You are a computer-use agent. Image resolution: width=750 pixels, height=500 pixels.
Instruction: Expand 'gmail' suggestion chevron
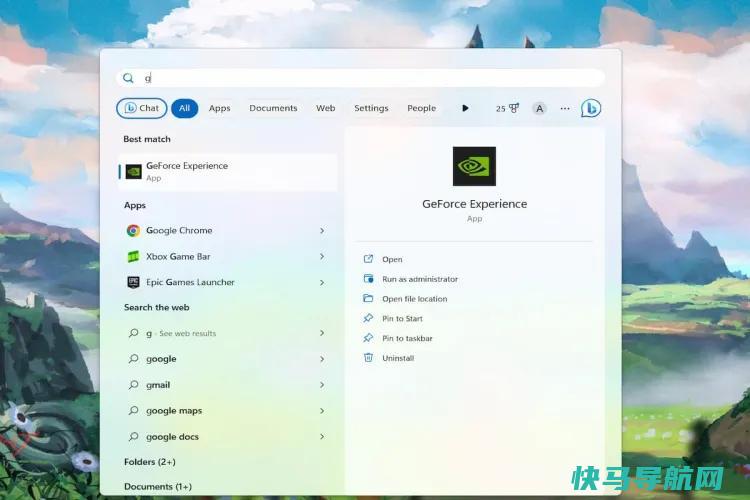tap(322, 385)
